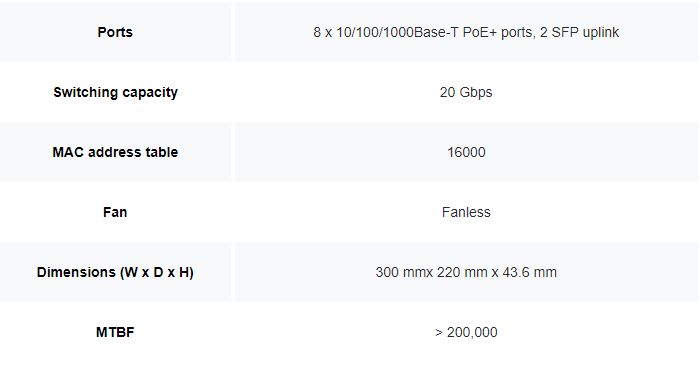Click the 20 Gbps value cell

click(x=466, y=92)
